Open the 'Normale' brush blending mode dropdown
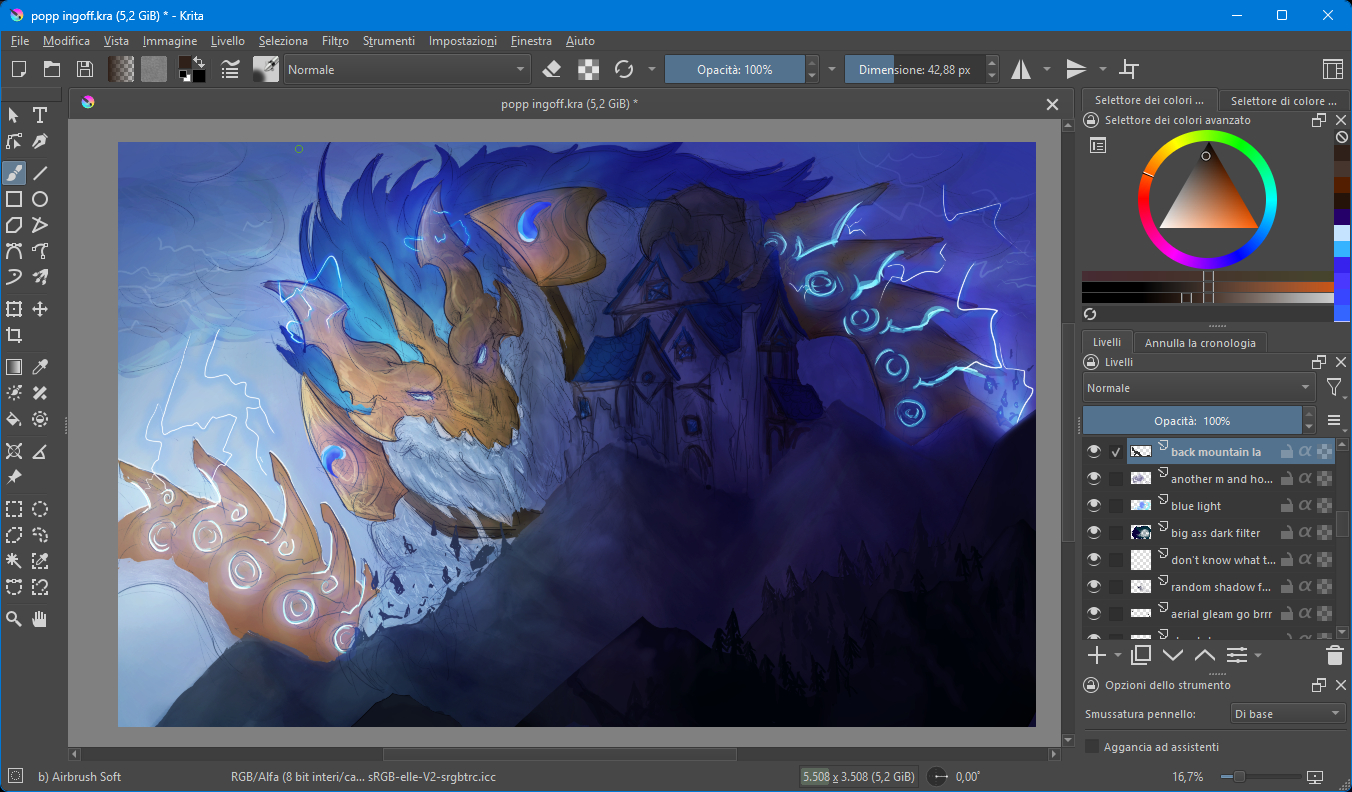This screenshot has width=1352, height=792. tap(407, 69)
